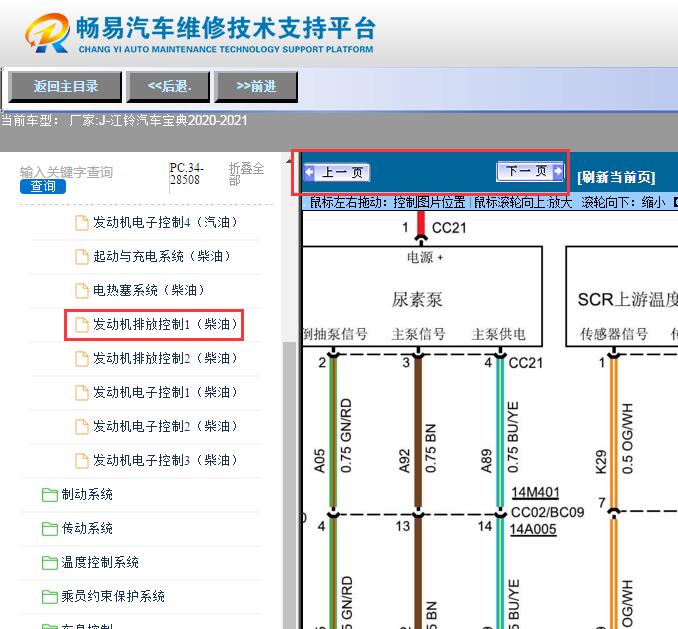
Task: Click the document icon beside 发动机电子控制2（柴油）
Action: click(x=82, y=427)
